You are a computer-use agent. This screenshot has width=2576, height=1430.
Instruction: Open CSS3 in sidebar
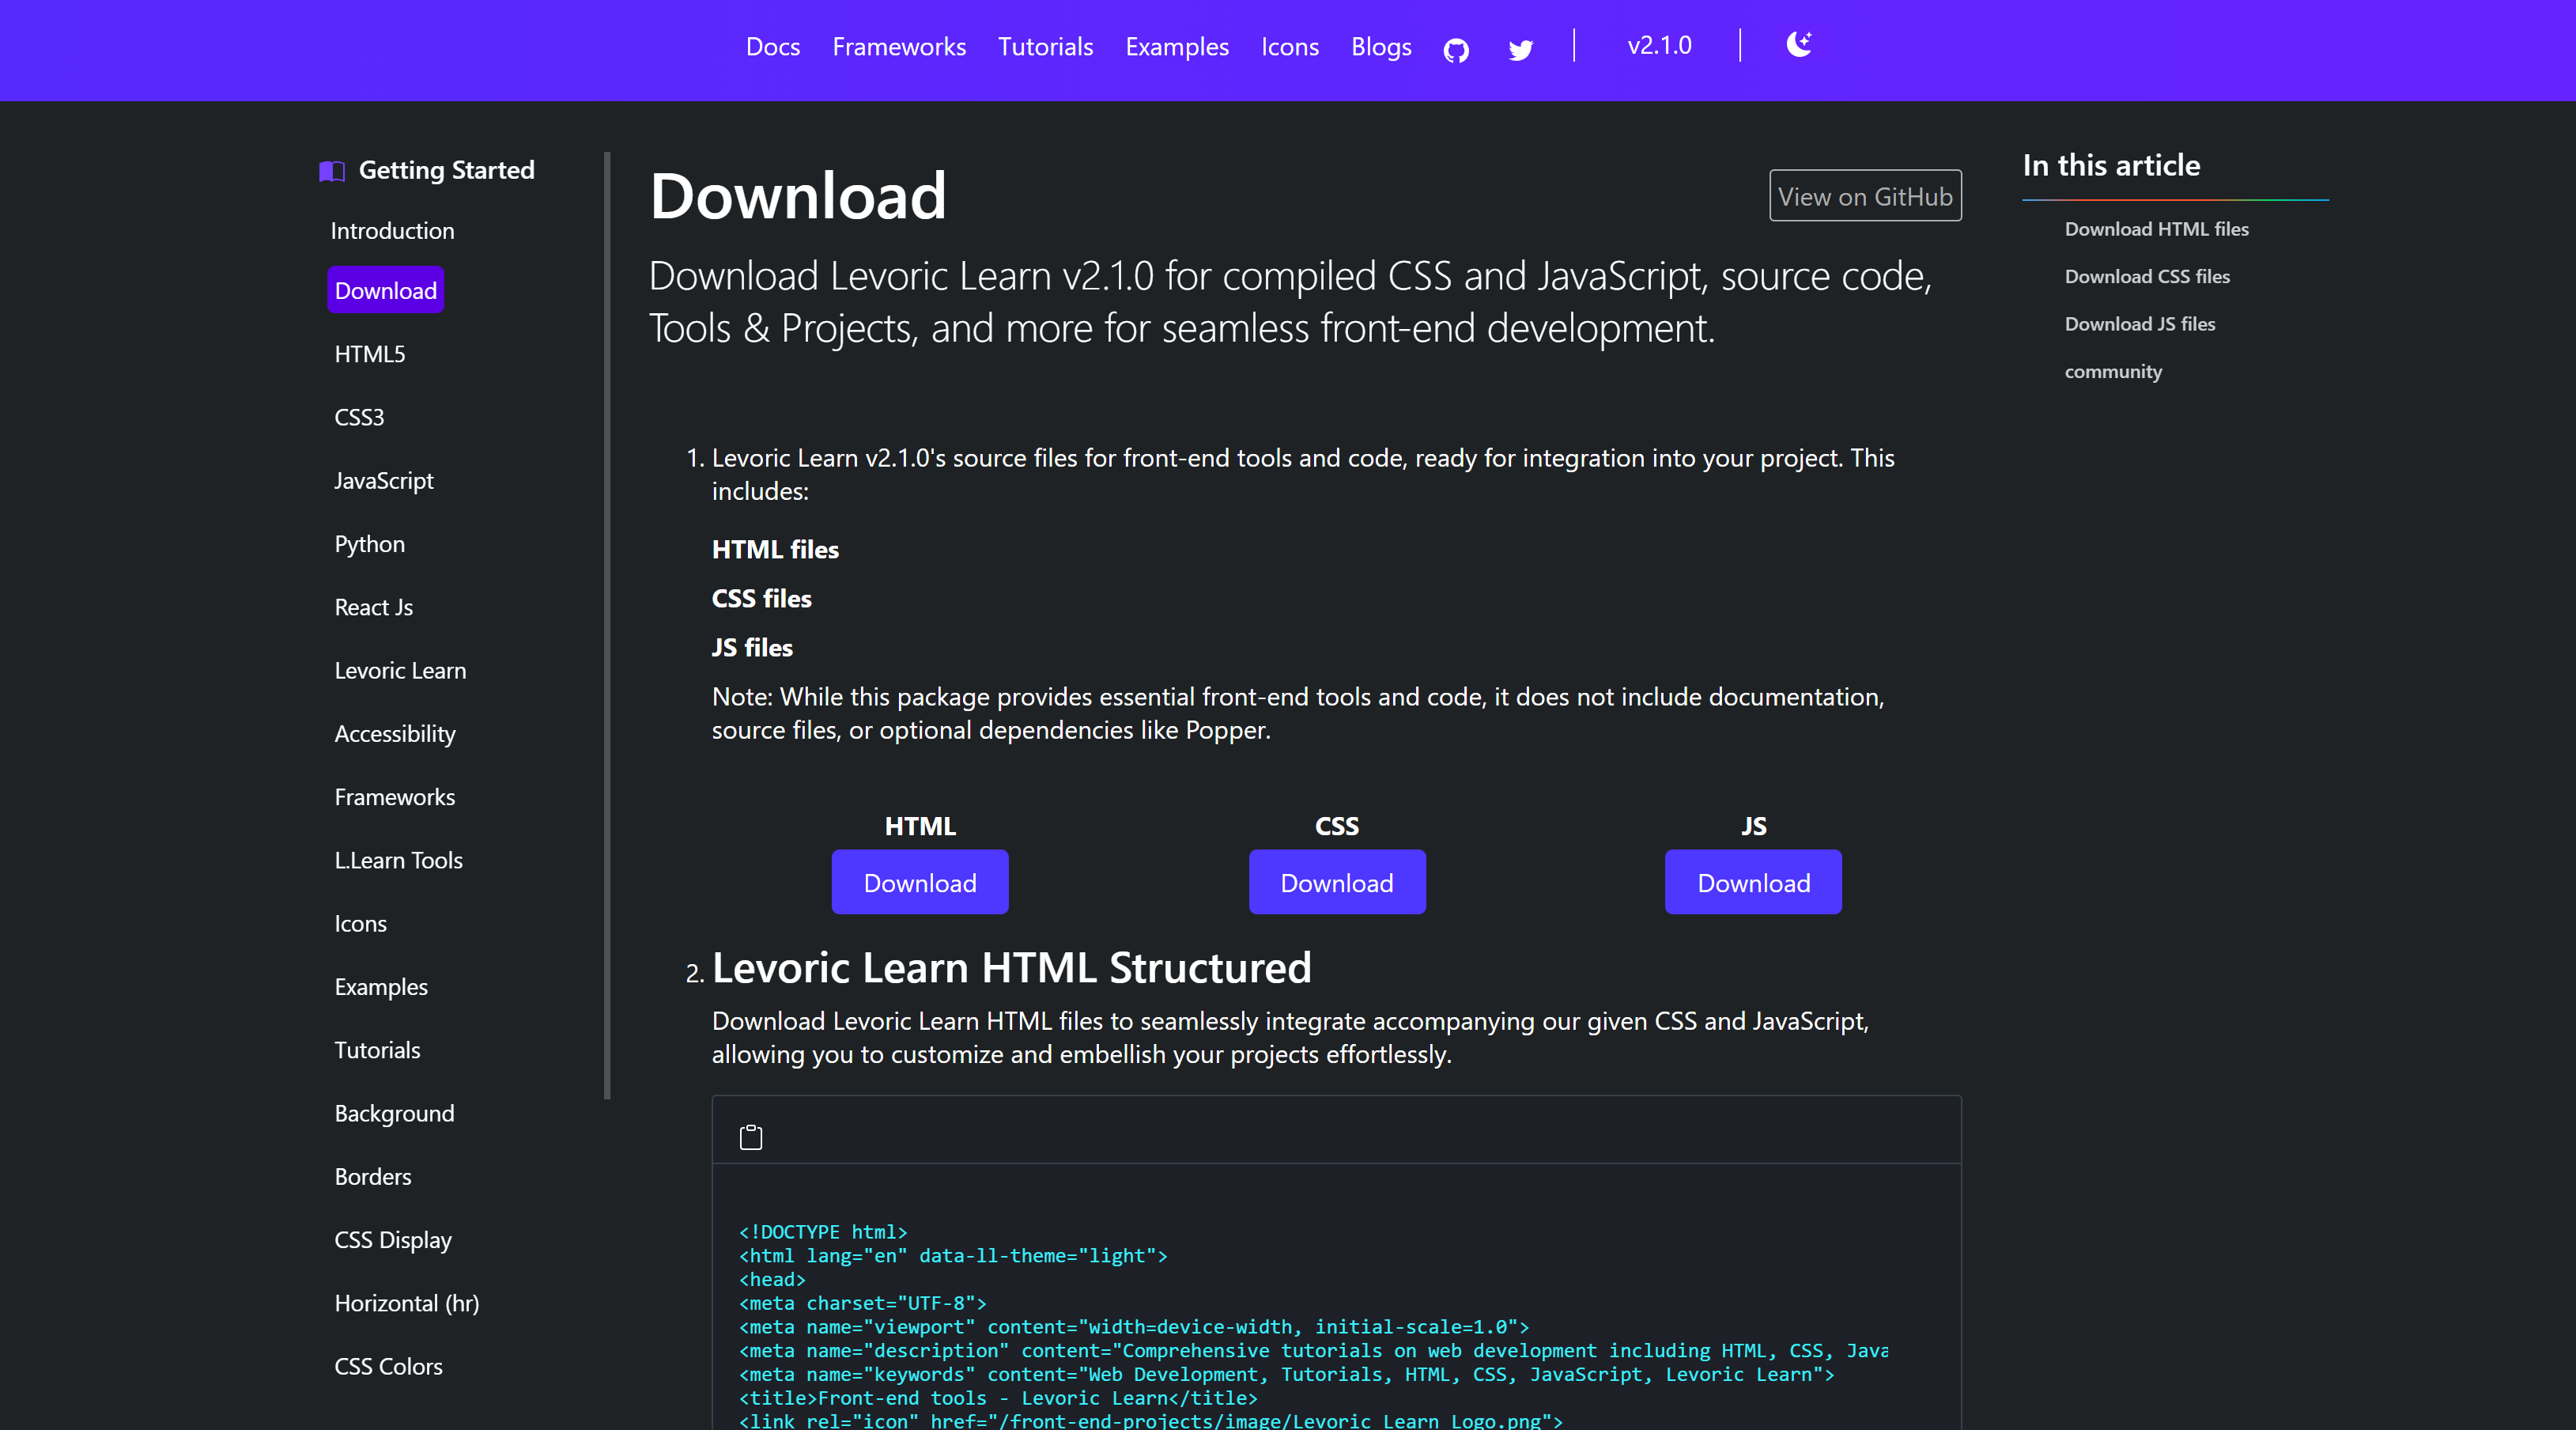(359, 417)
